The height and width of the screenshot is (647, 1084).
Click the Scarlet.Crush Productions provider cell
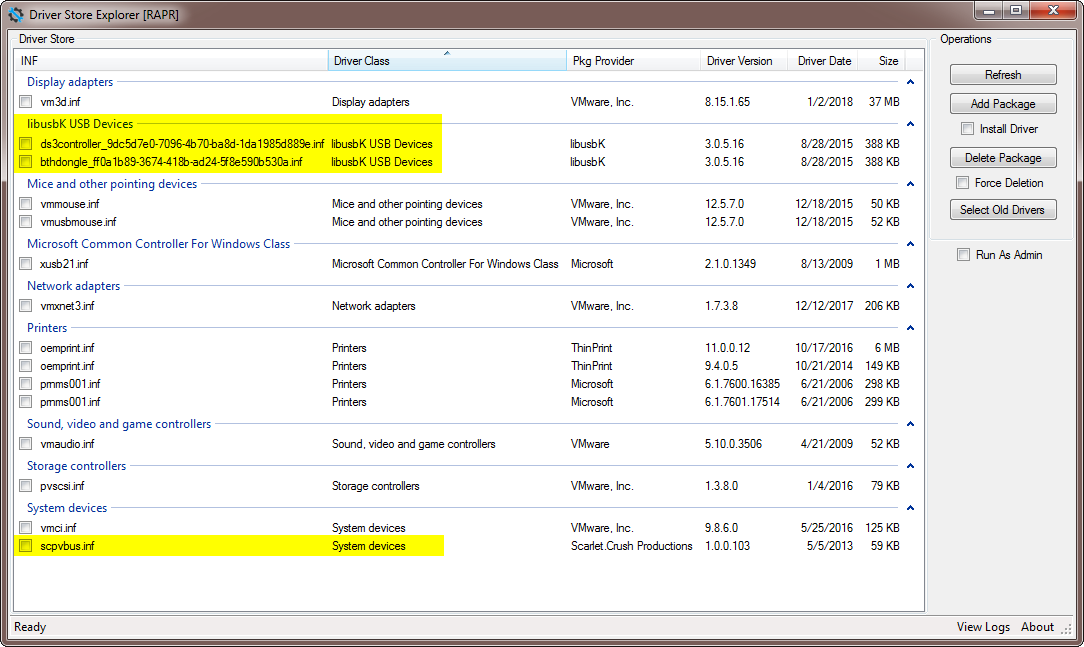point(632,546)
